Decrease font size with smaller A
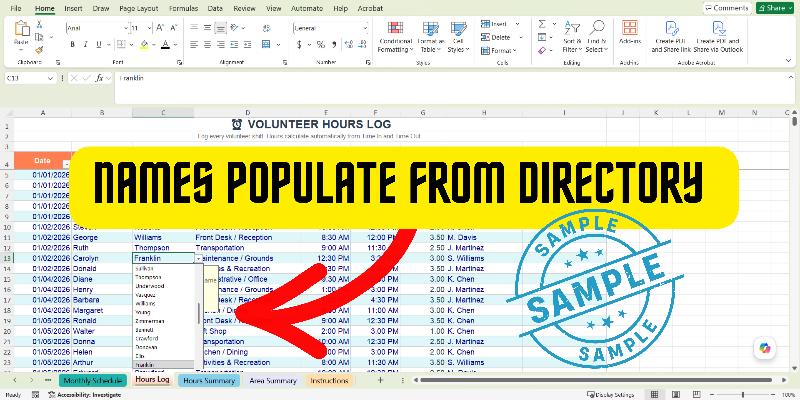The height and width of the screenshot is (400, 800). pos(173,28)
